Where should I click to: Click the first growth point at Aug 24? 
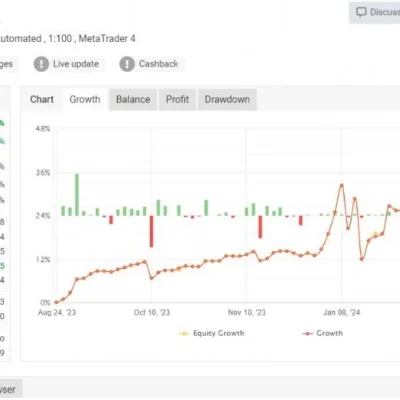56,302
